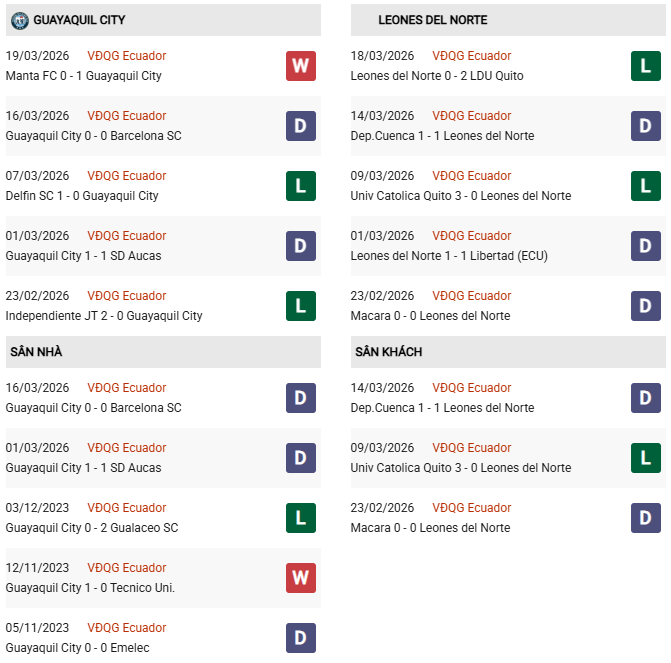Image resolution: width=671 pixels, height=663 pixels.
Task: Open the Guayaquil City 0 - 0 Emelec match
Action: pos(77,648)
